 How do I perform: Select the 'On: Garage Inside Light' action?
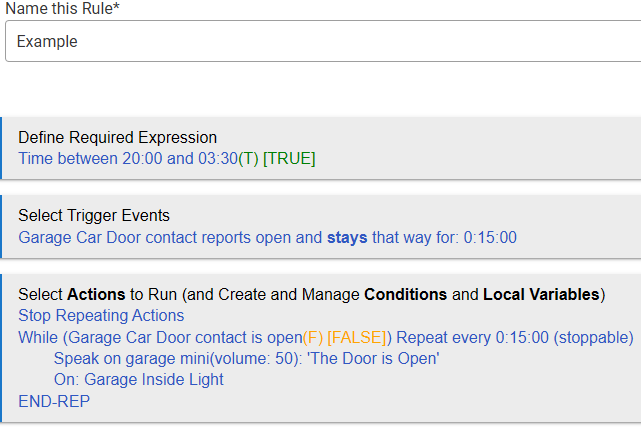[x=139, y=379]
